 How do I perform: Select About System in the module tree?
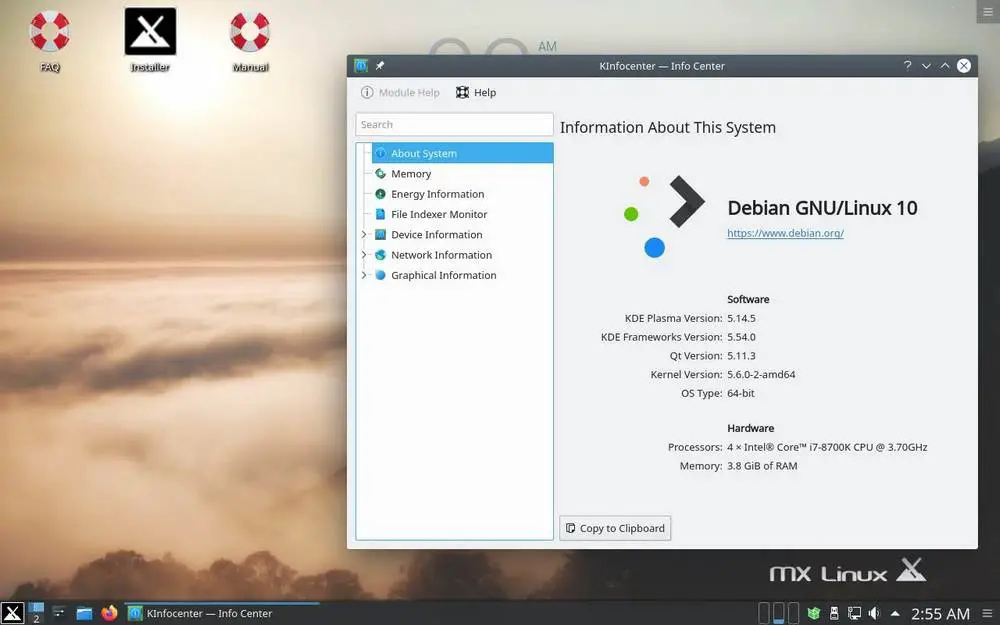[x=462, y=153]
